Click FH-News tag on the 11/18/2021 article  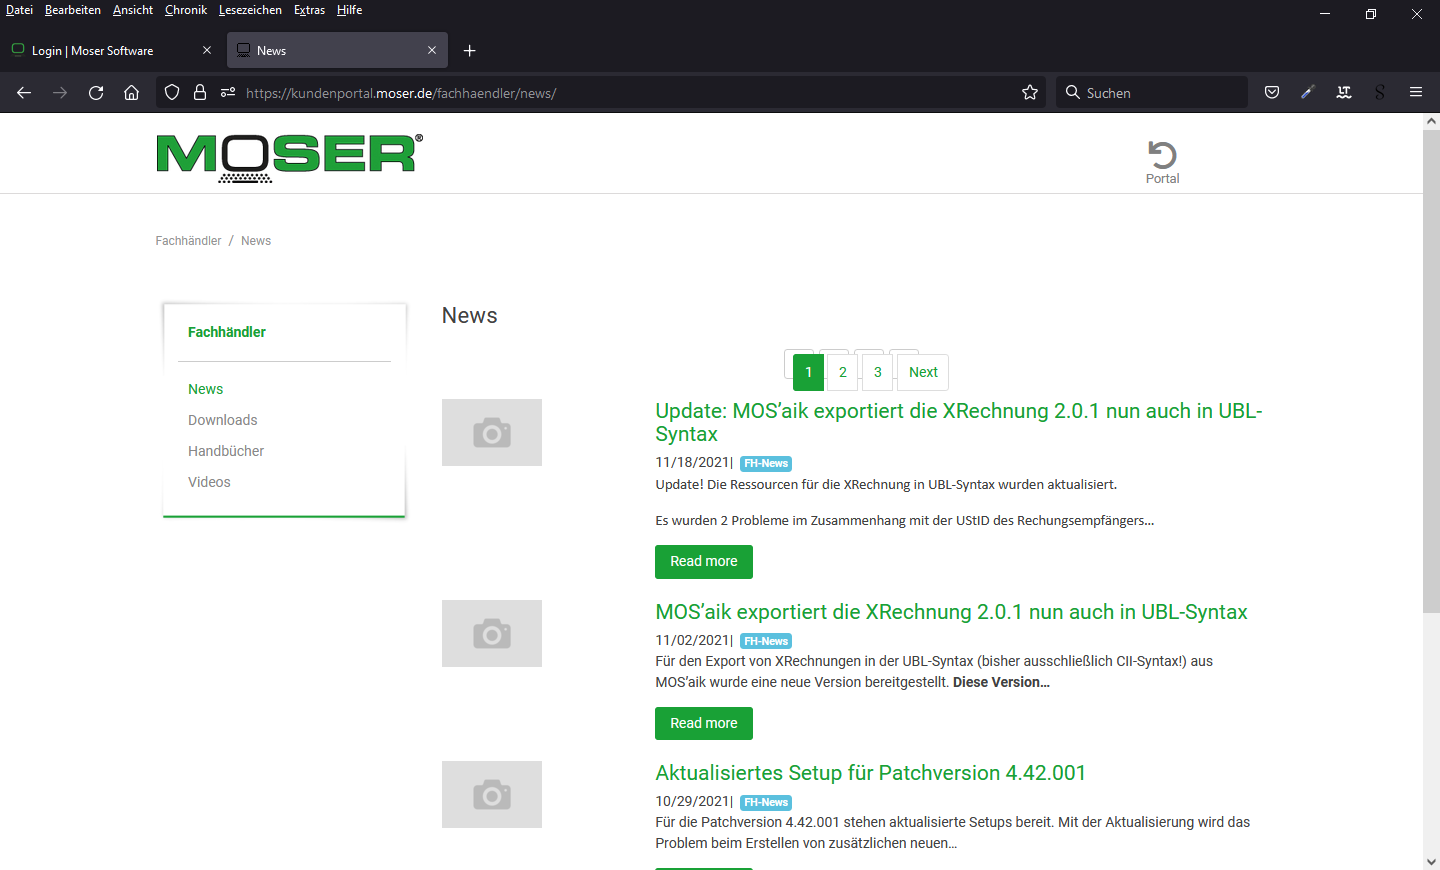pos(766,463)
